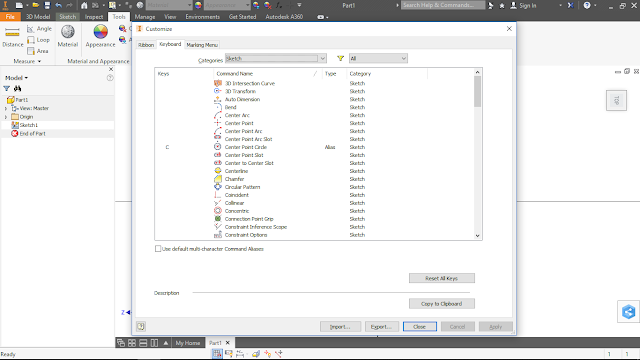Click the filter icon in Model browser
This screenshot has height=360, width=640.
pyautogui.click(x=7, y=89)
